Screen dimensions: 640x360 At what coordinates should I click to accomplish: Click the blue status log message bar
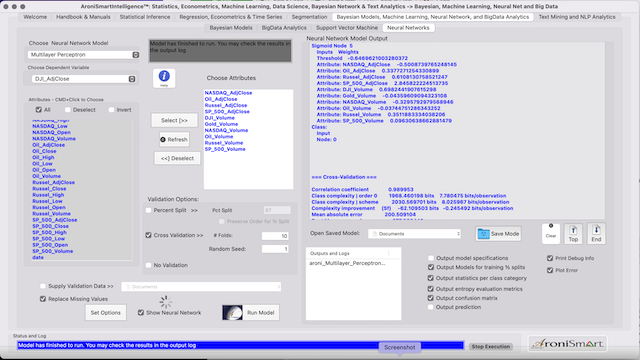click(240, 345)
